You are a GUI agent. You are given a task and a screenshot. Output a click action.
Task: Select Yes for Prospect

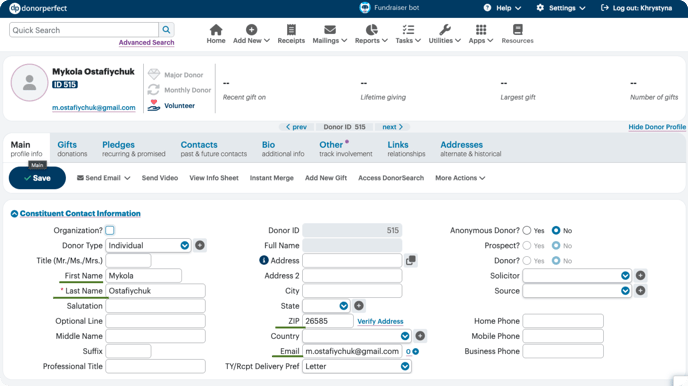[527, 246]
